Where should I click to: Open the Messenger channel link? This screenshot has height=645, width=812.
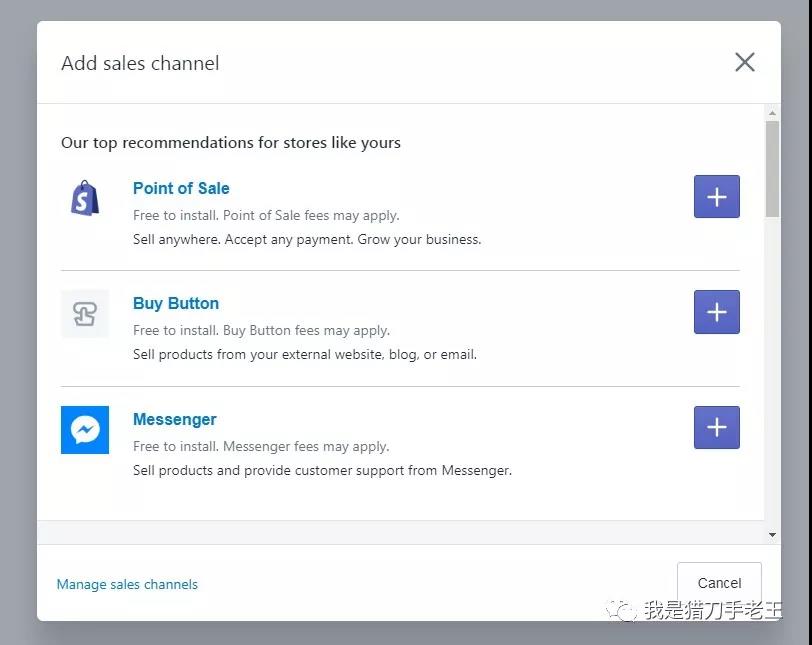tap(174, 419)
